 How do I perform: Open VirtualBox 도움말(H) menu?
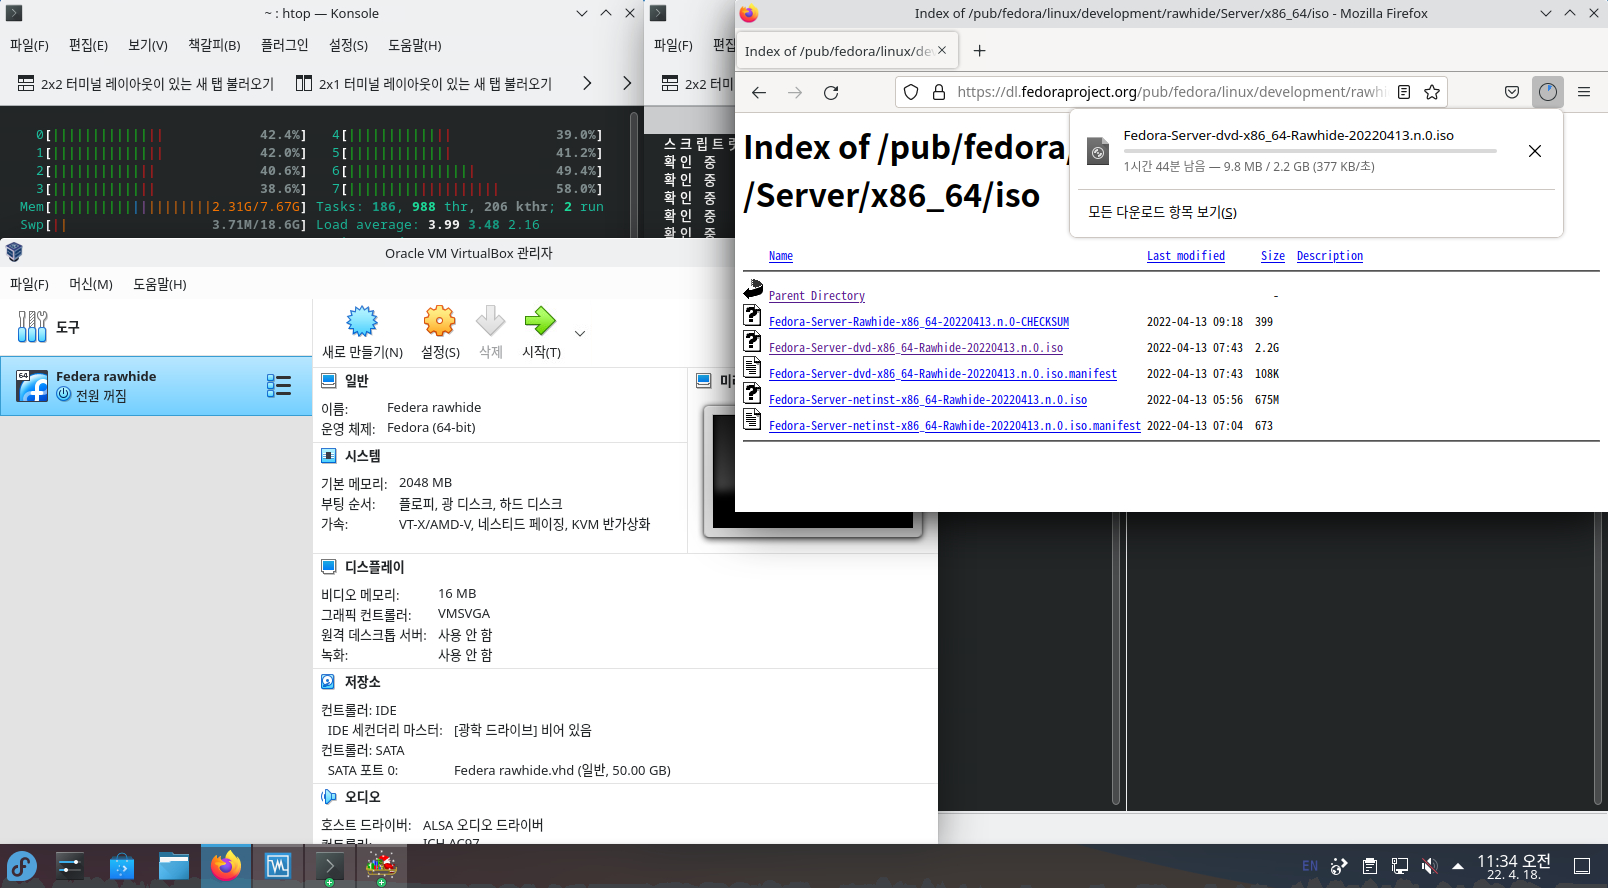[x=160, y=284]
